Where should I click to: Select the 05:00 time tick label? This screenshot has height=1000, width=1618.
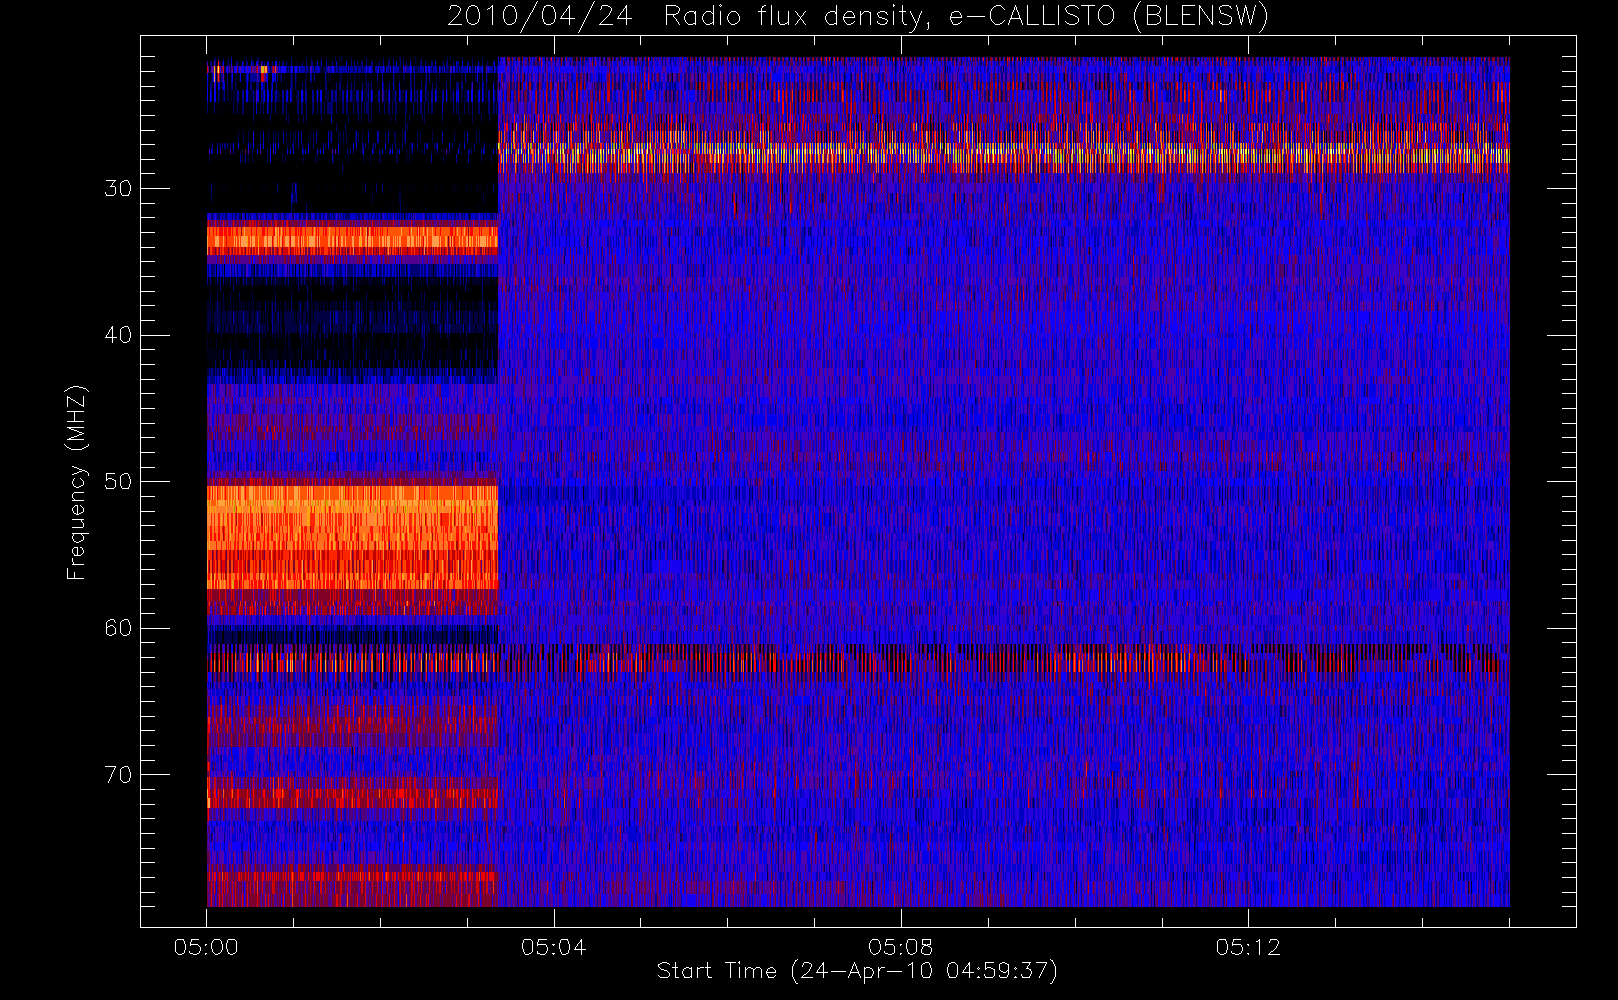coord(206,947)
